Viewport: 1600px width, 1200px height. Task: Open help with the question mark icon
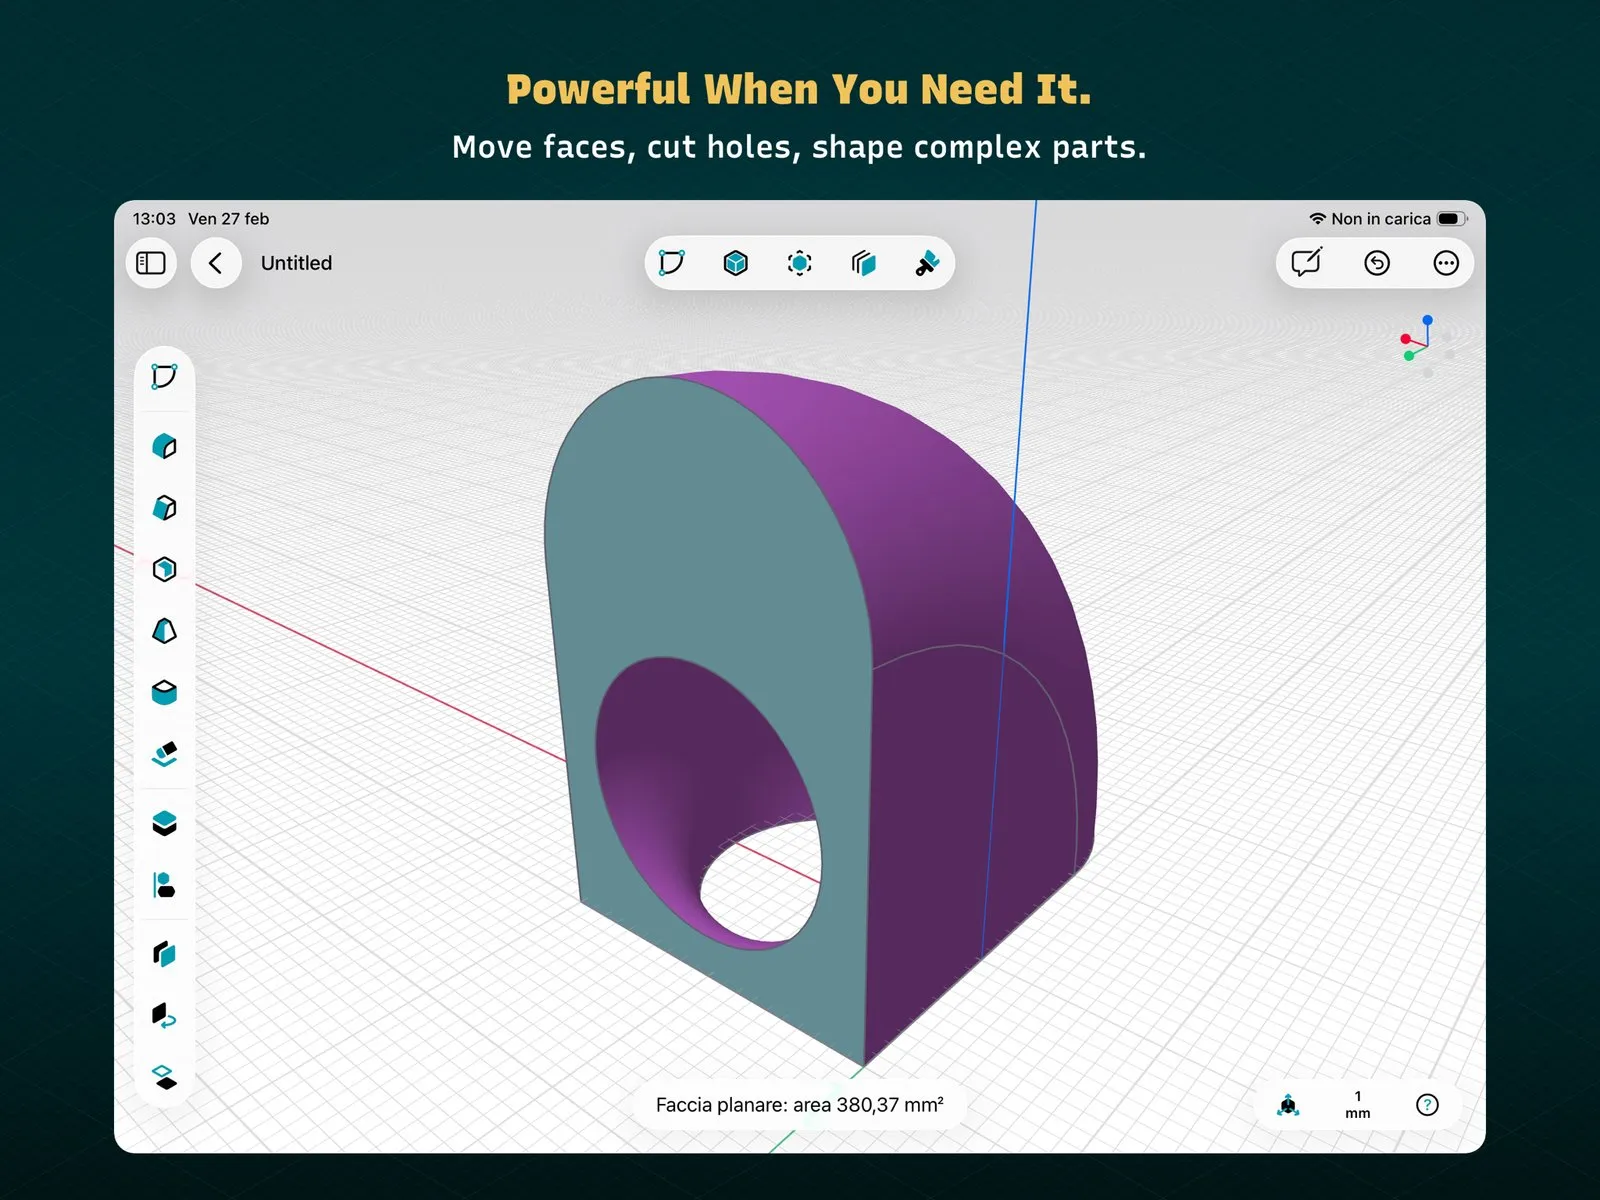click(x=1427, y=1105)
